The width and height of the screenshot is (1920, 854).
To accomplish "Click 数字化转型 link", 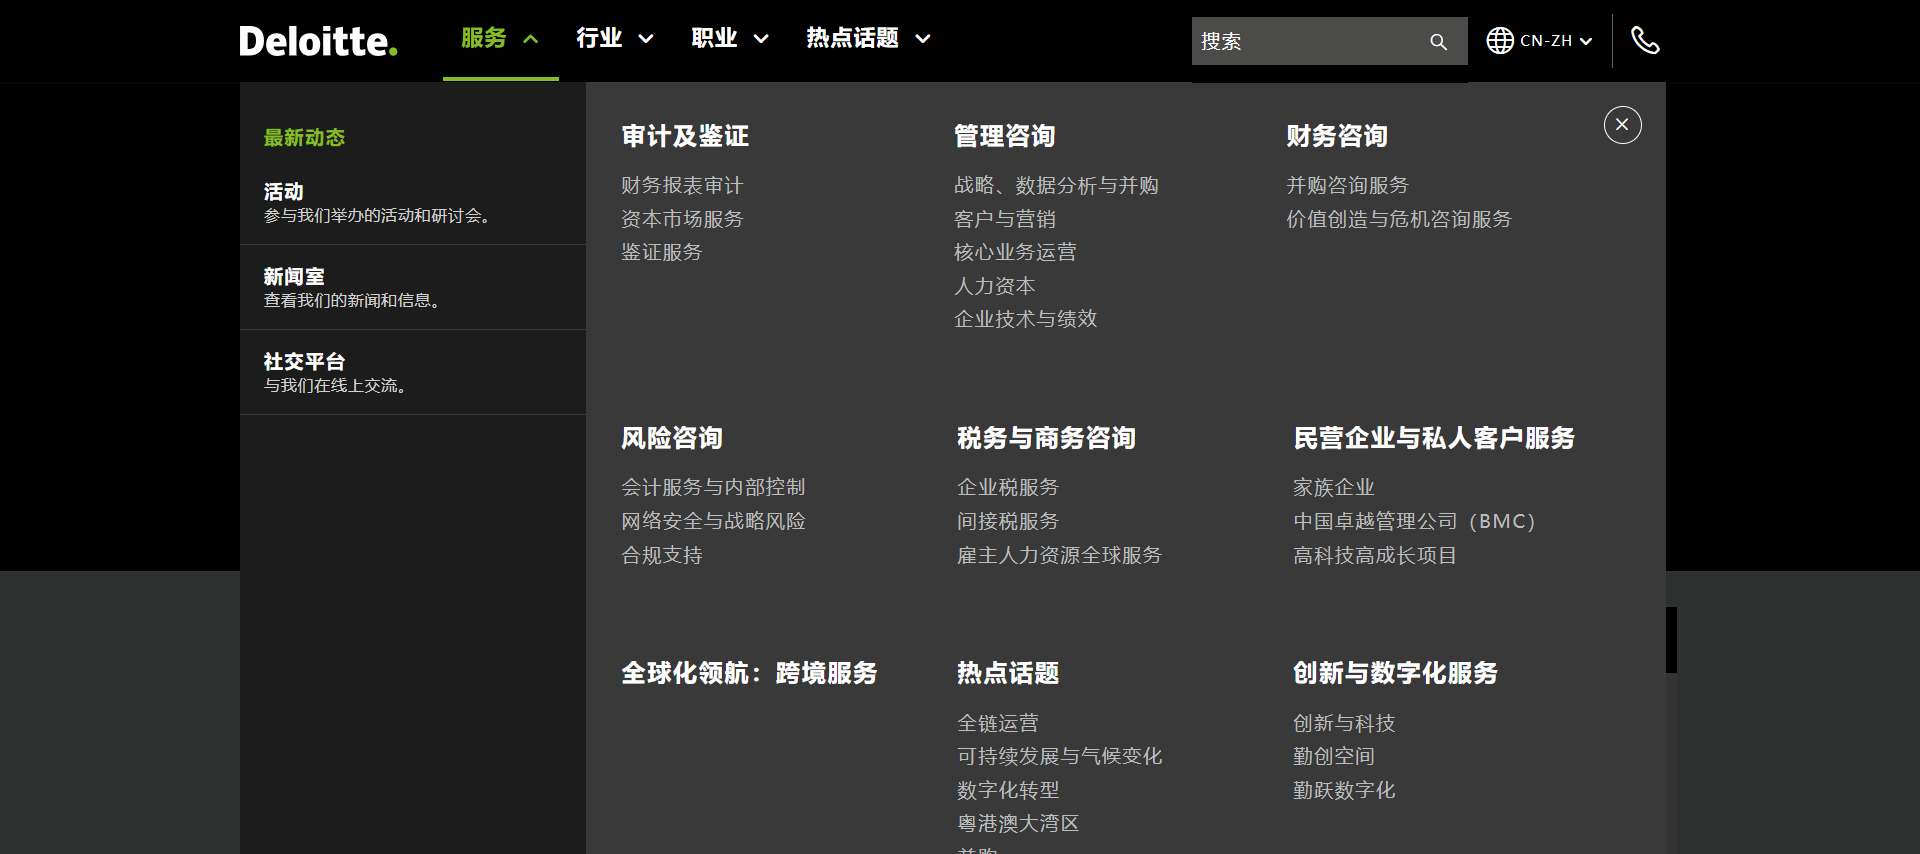I will click(1008, 791).
